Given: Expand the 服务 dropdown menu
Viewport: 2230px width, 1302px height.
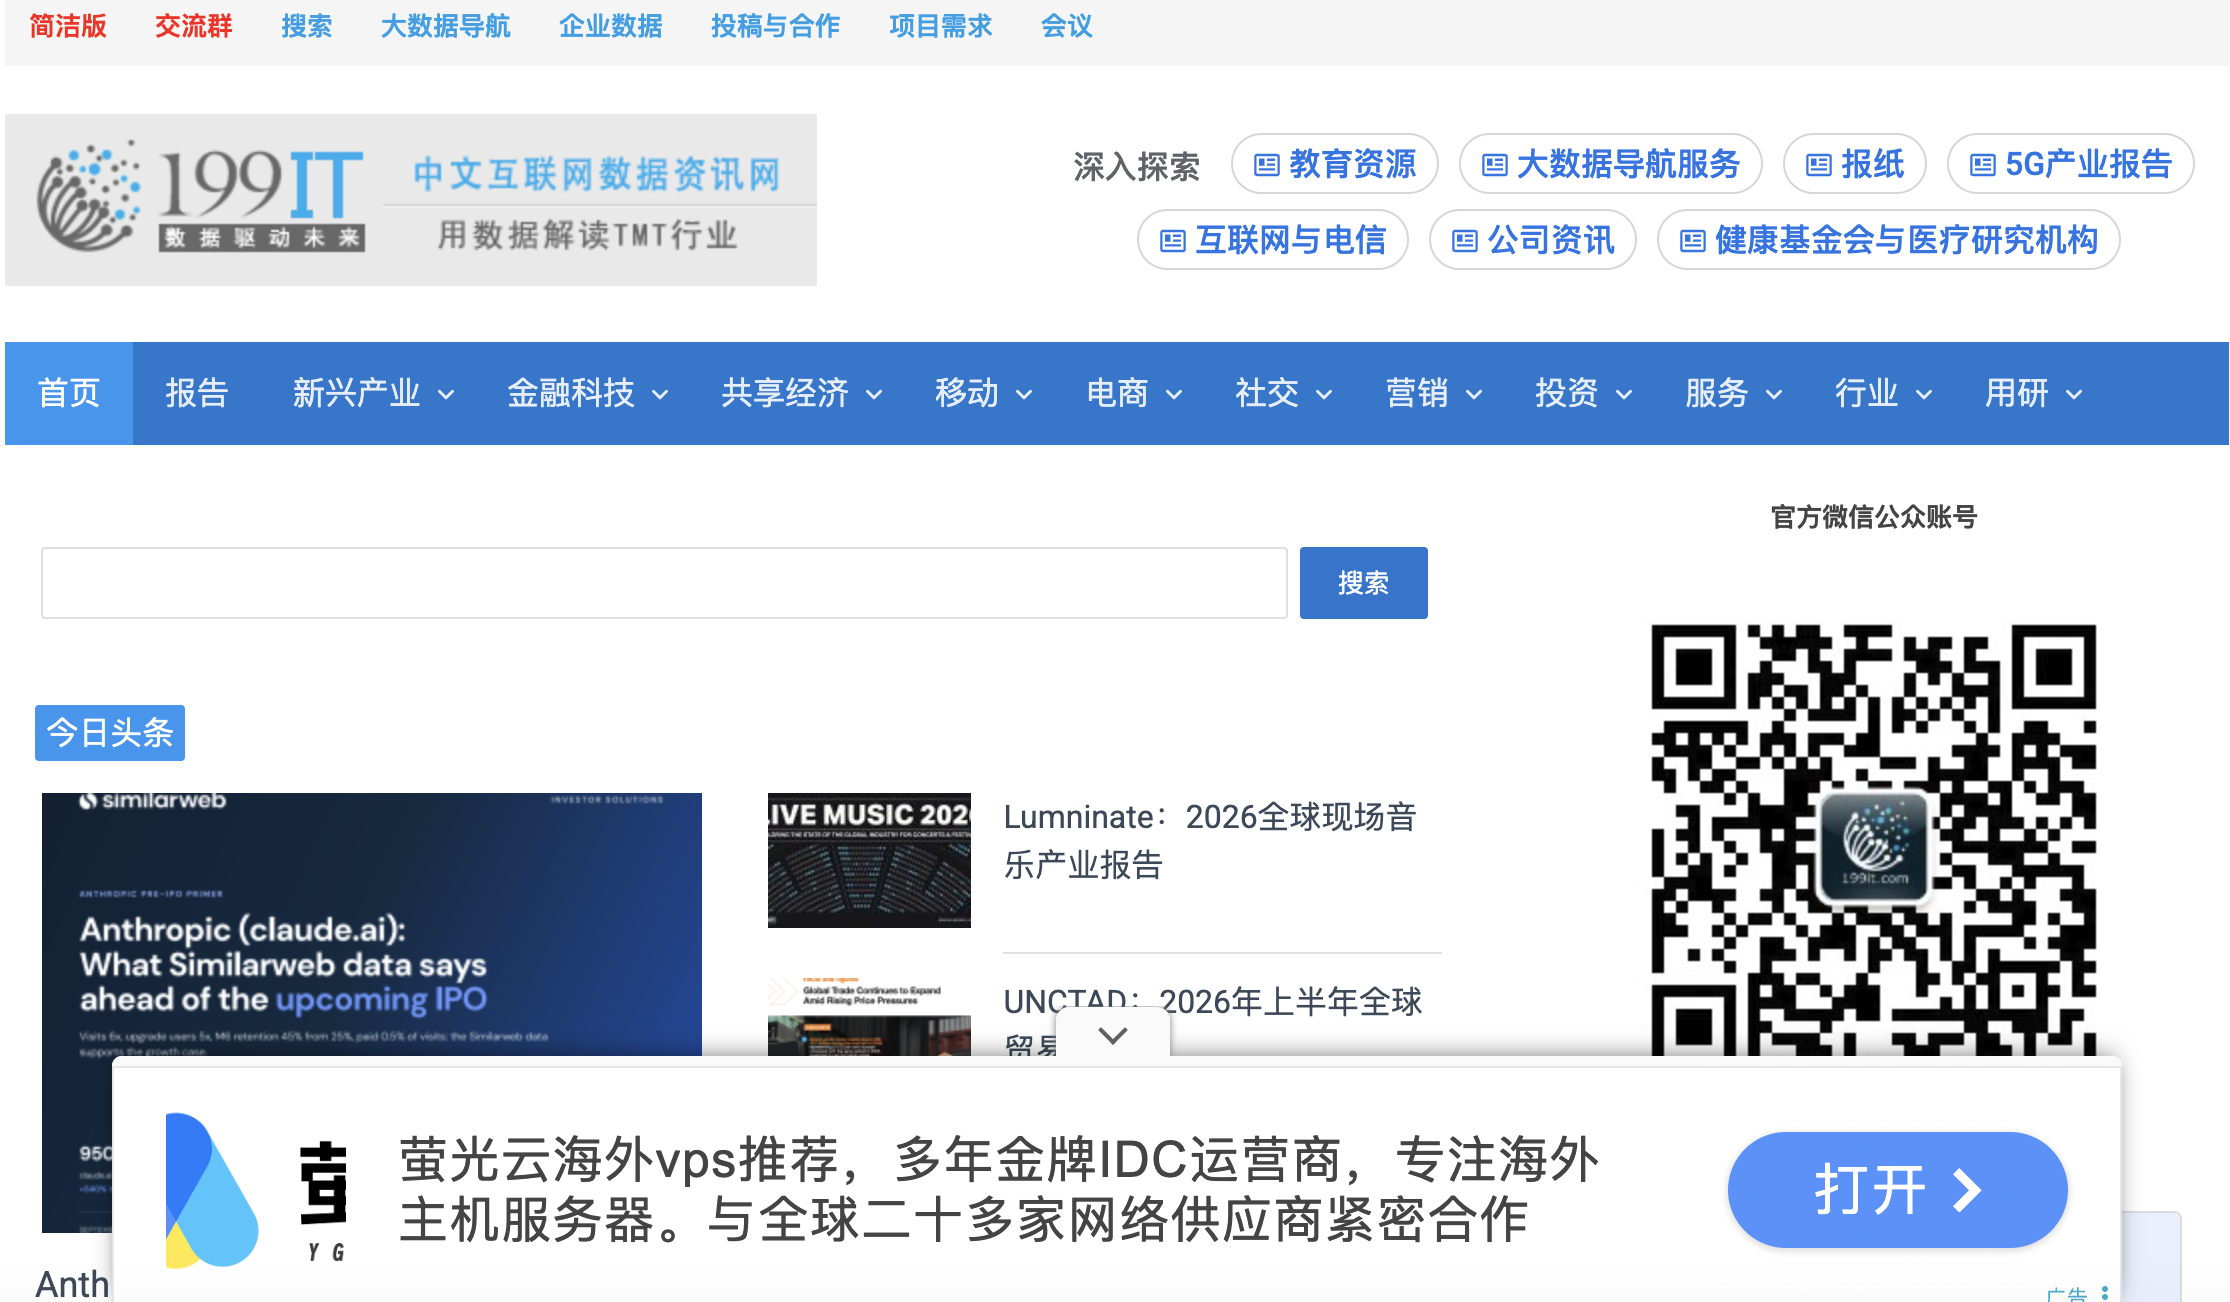Looking at the screenshot, I should pyautogui.click(x=1734, y=394).
